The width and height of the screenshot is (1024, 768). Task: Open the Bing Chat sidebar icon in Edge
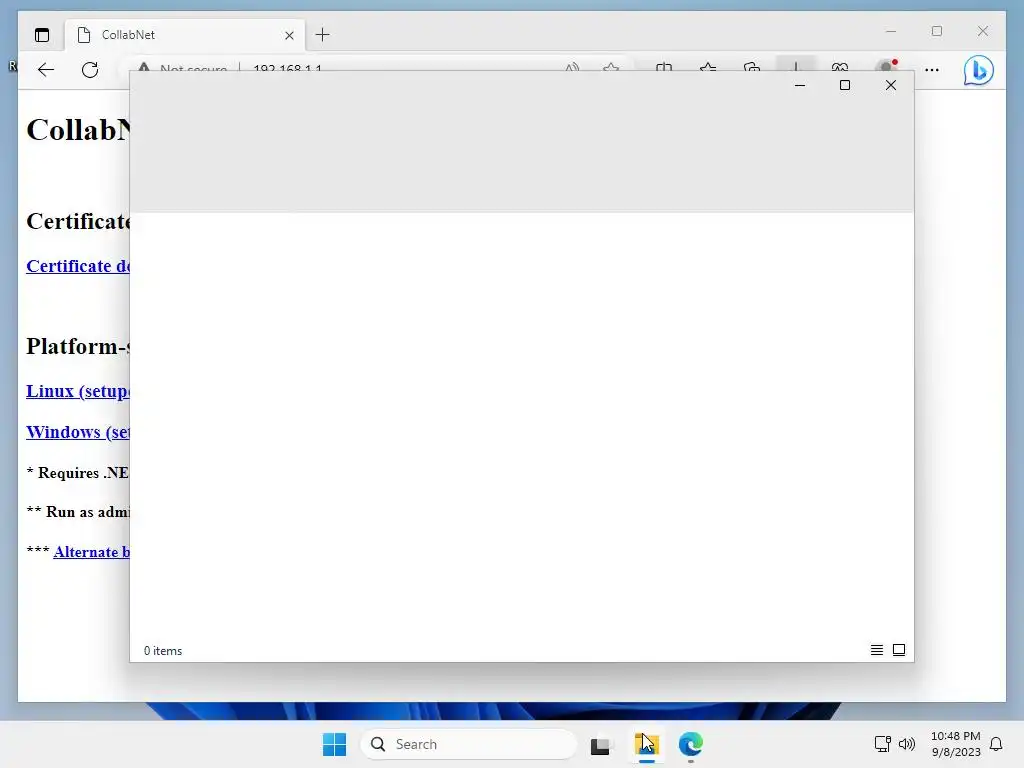978,71
